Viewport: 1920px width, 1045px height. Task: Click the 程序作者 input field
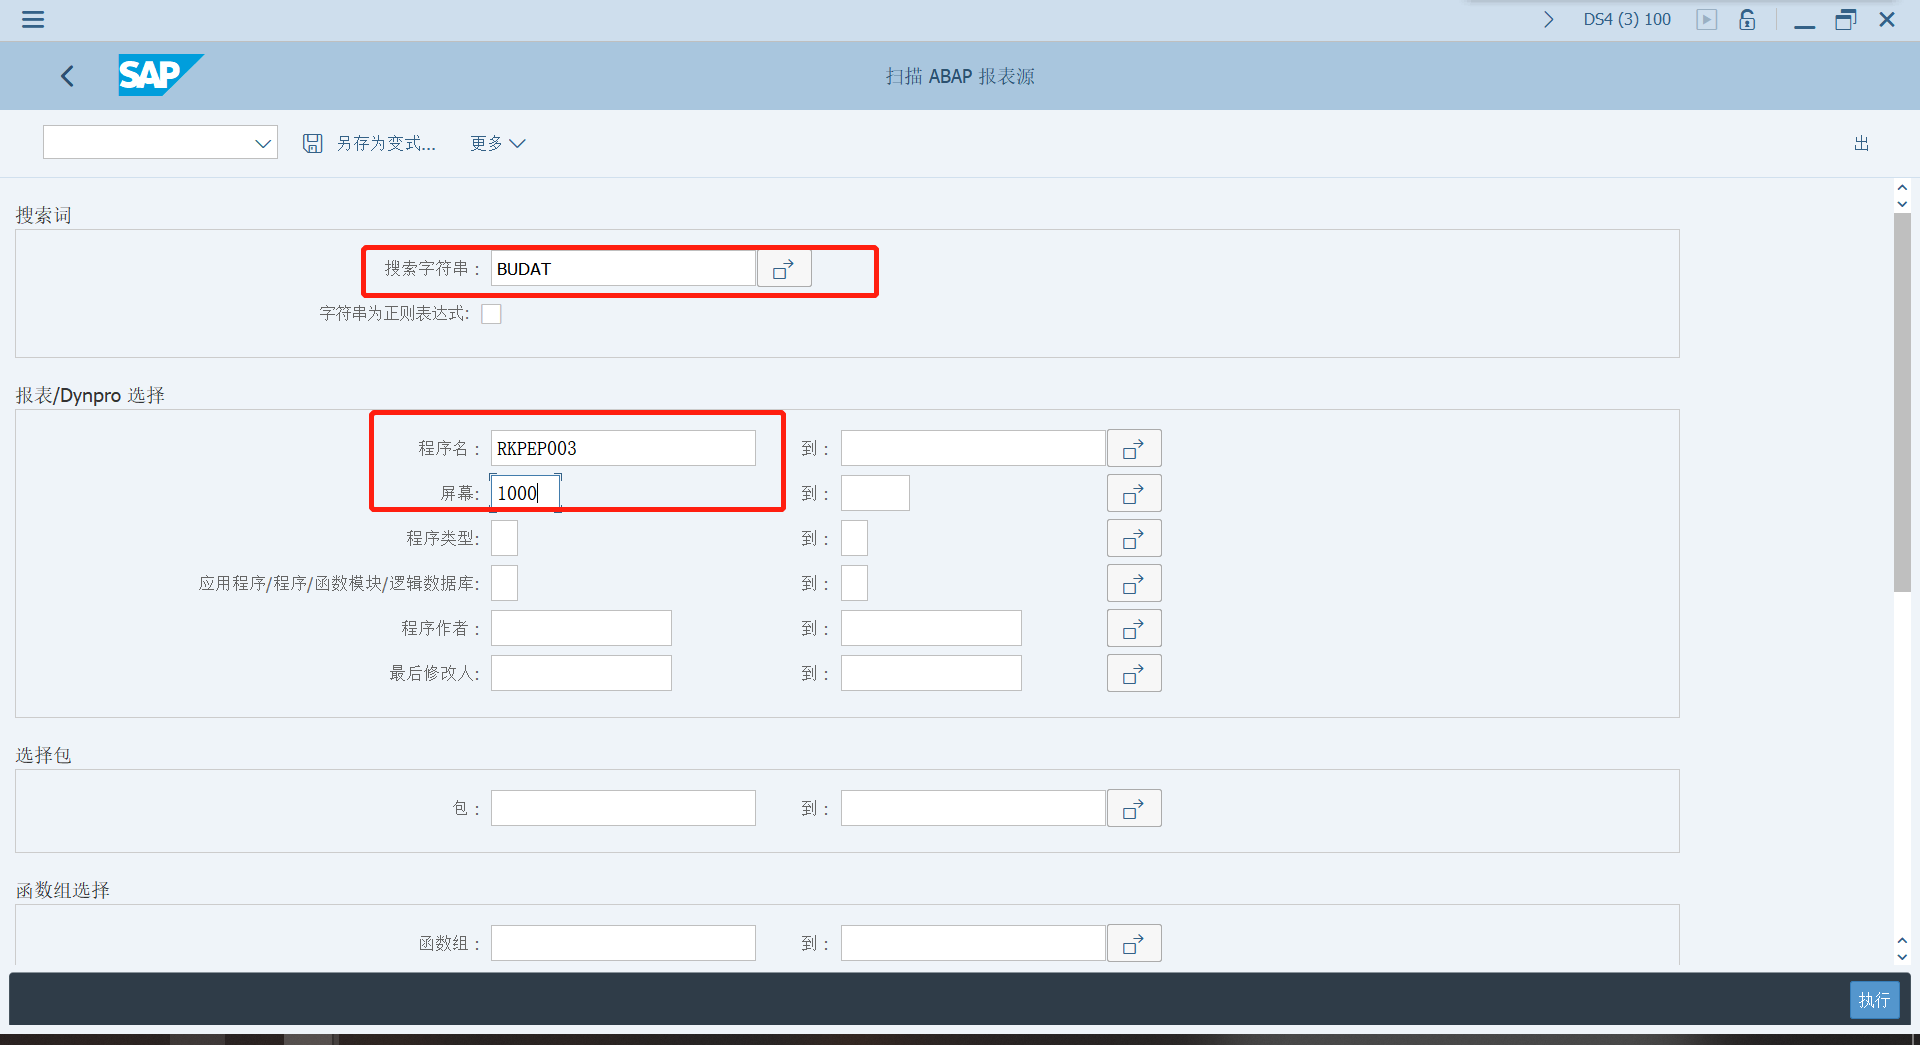580,627
